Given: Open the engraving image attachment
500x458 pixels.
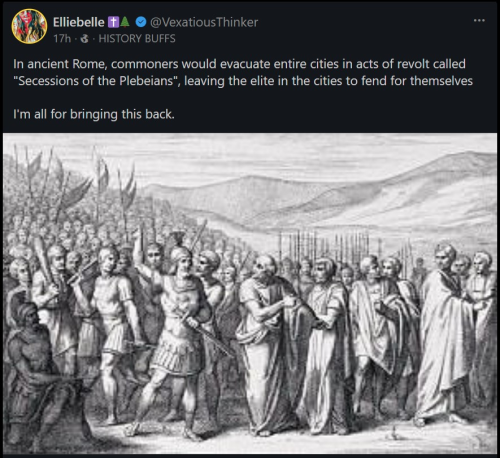Looking at the screenshot, I should tap(250, 293).
